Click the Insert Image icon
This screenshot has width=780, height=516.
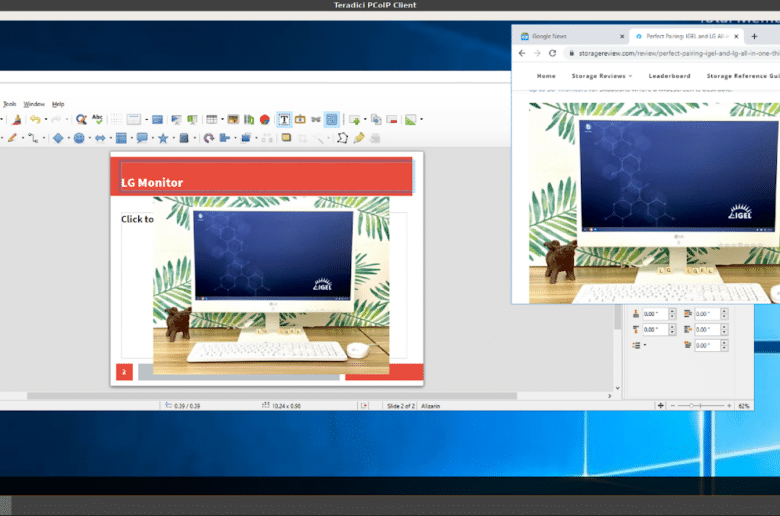233,119
